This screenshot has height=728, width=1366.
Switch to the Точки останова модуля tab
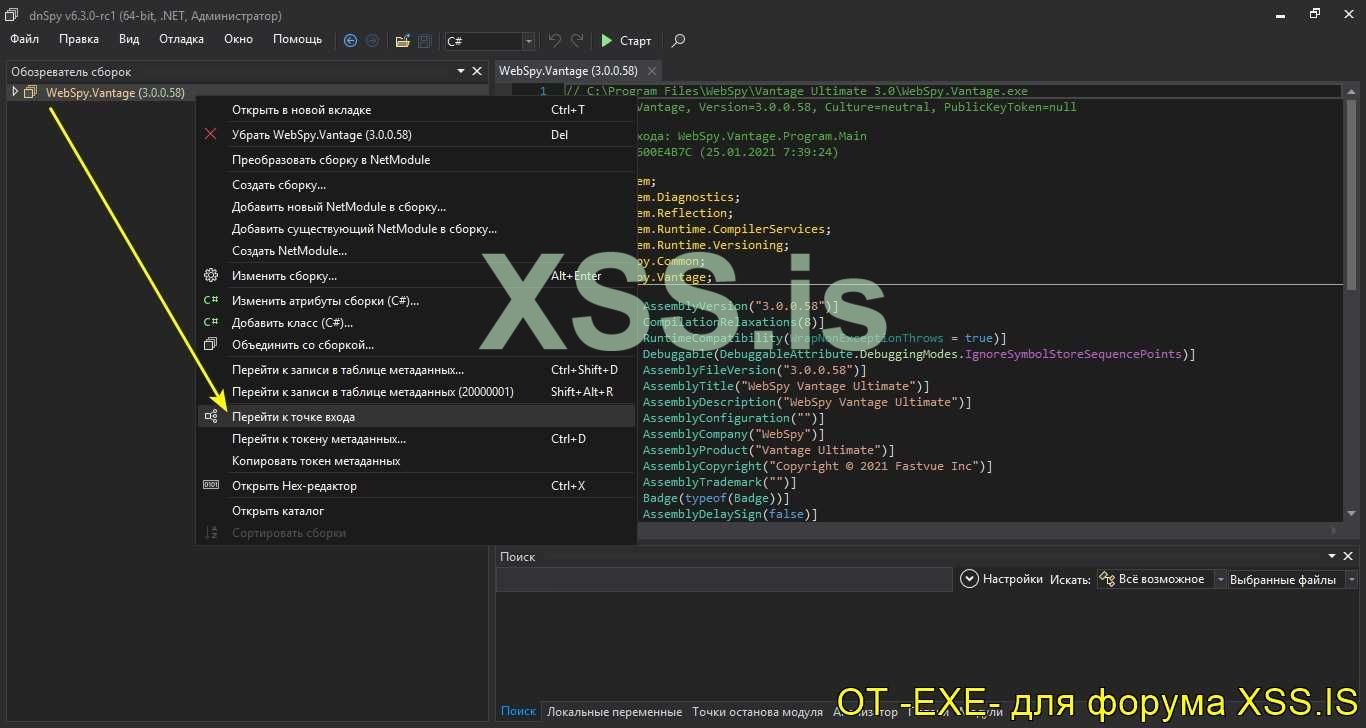(758, 712)
